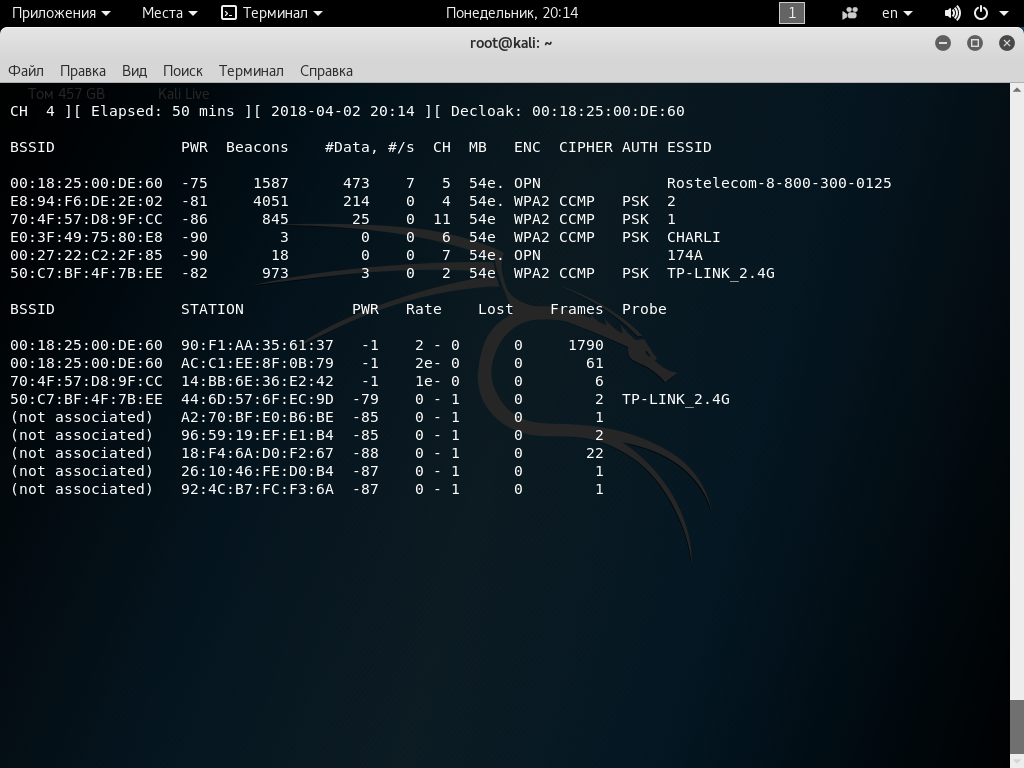This screenshot has width=1024, height=768.
Task: Click the volume speaker icon
Action: [x=952, y=13]
